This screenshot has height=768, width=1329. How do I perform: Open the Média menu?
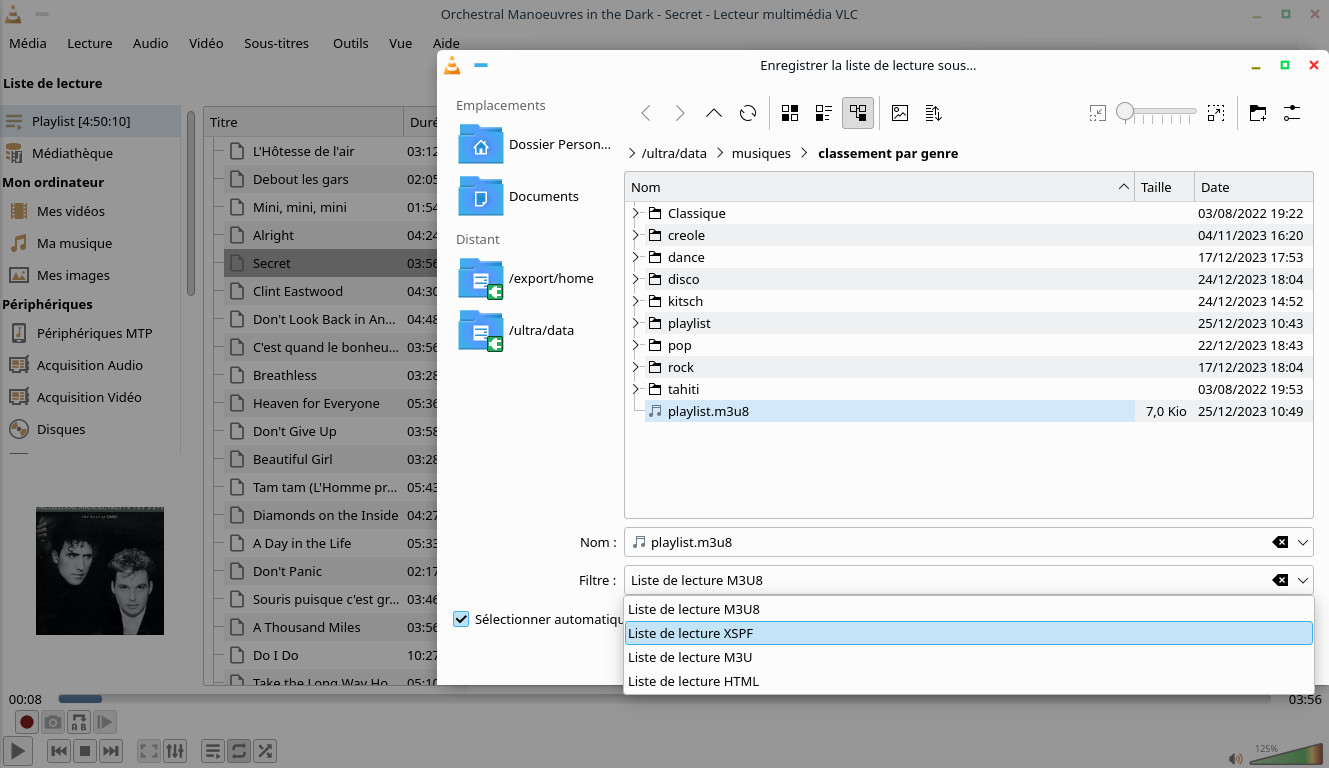(x=28, y=43)
